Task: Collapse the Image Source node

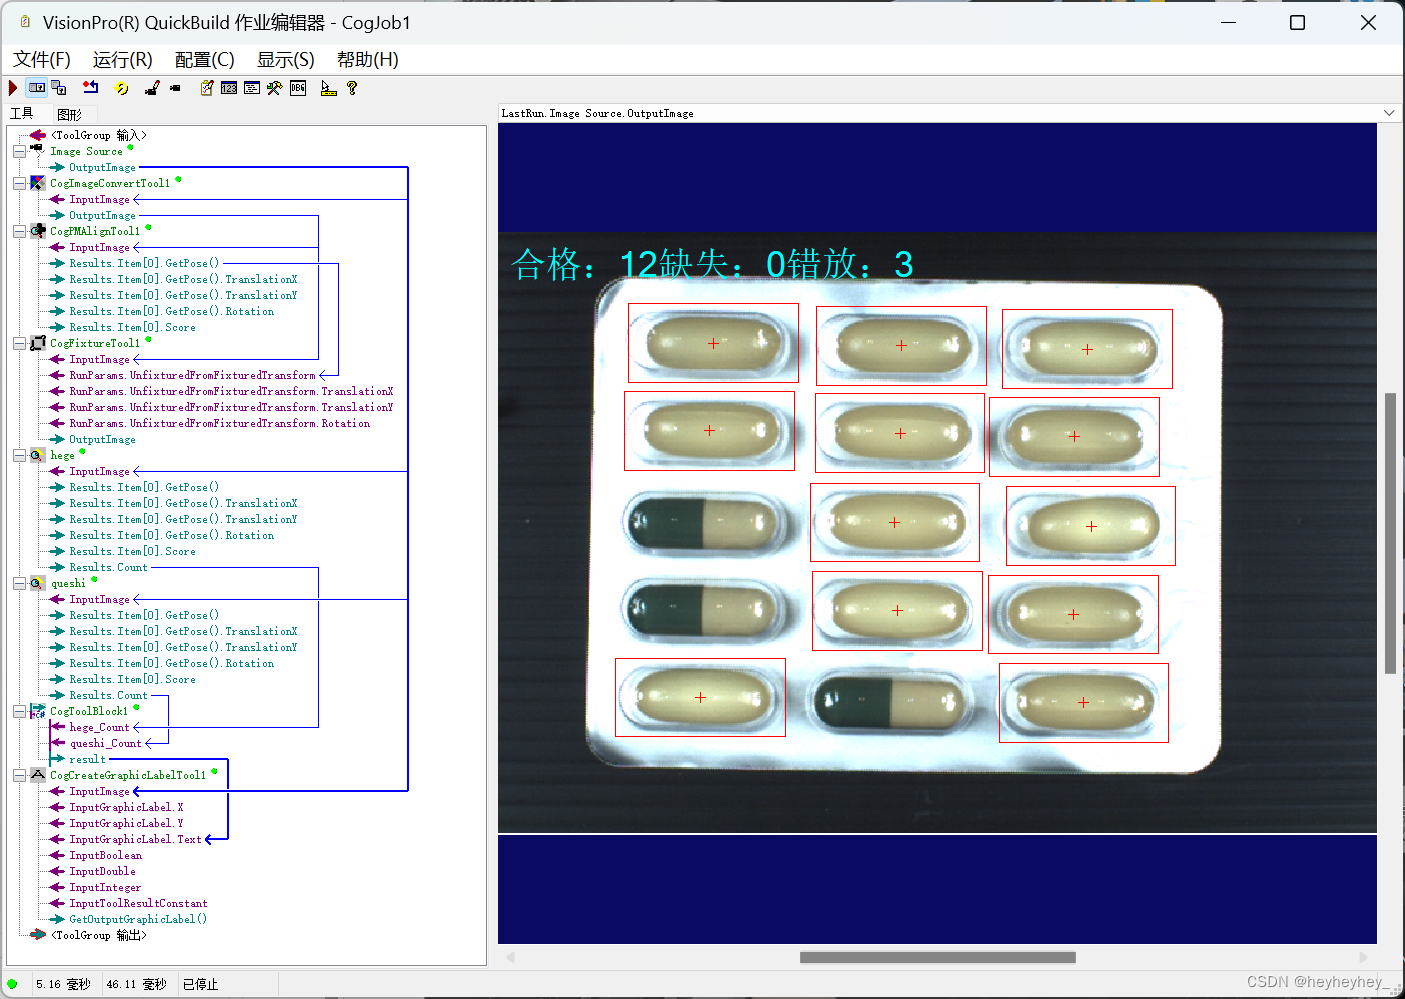Action: pyautogui.click(x=19, y=151)
